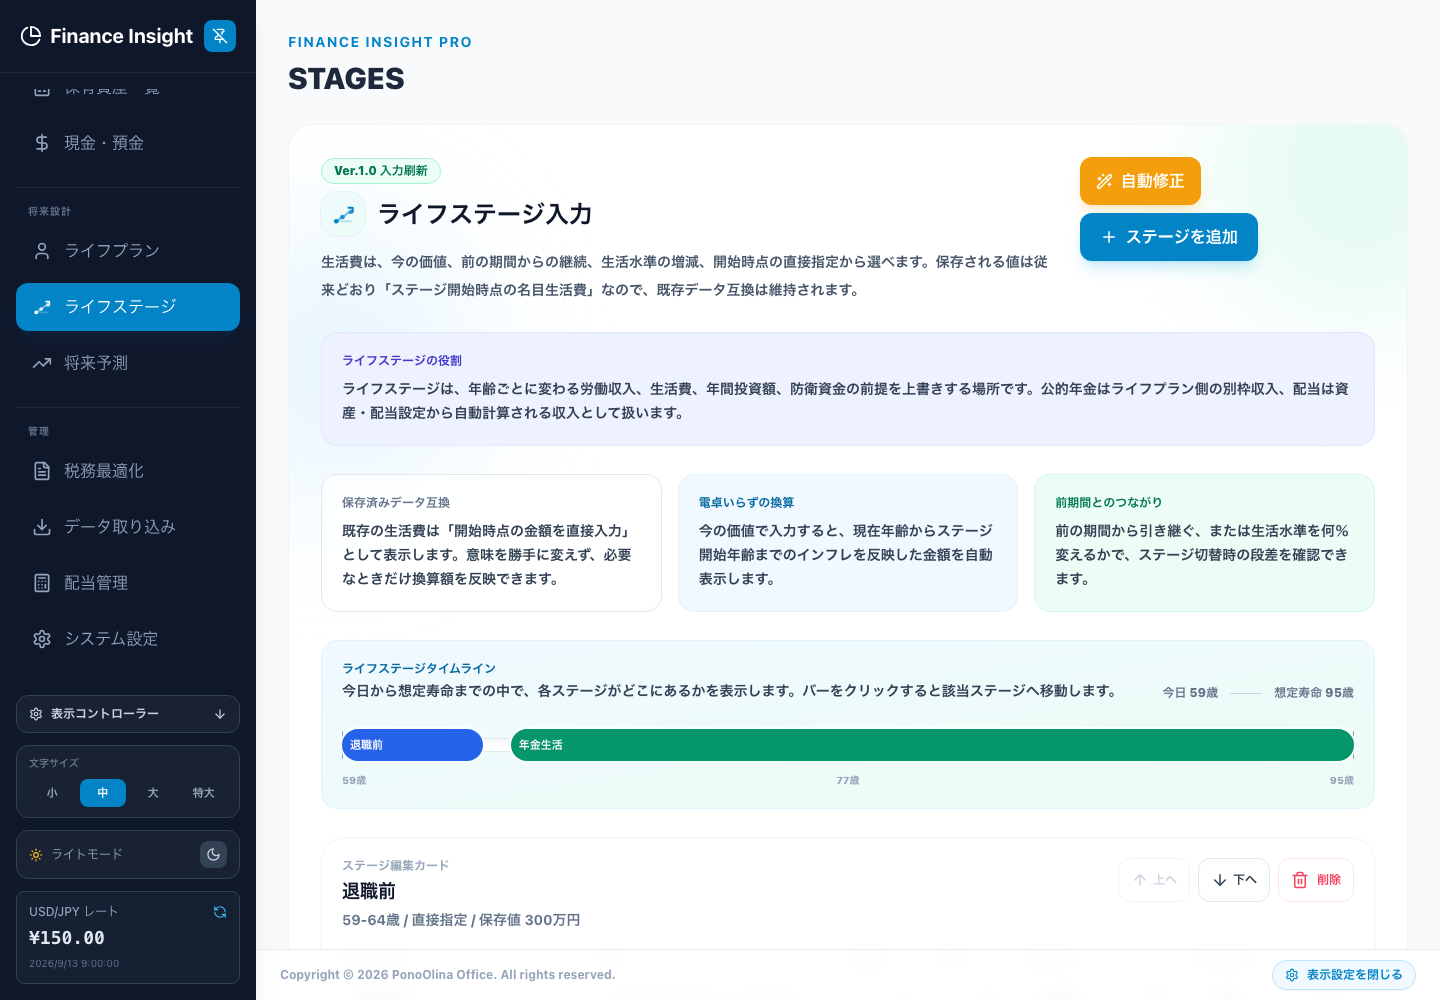Click the gear icon in 表示コントローラー header

[x=36, y=714]
